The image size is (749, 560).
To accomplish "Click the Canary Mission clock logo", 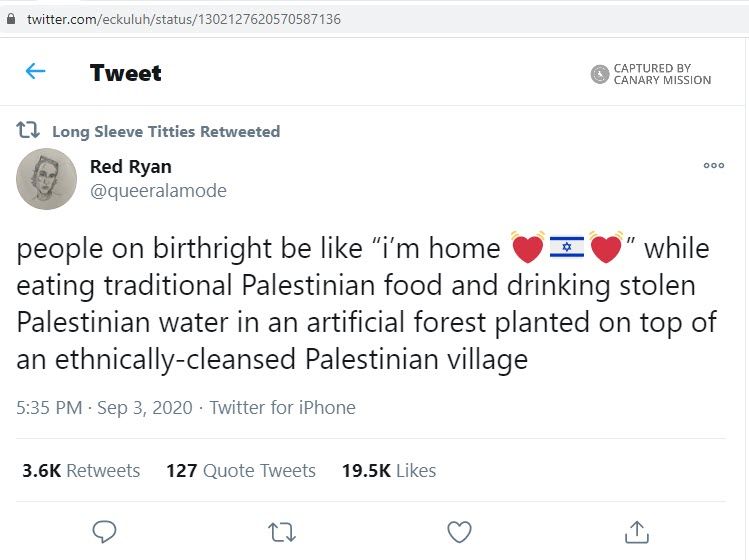I will [600, 74].
